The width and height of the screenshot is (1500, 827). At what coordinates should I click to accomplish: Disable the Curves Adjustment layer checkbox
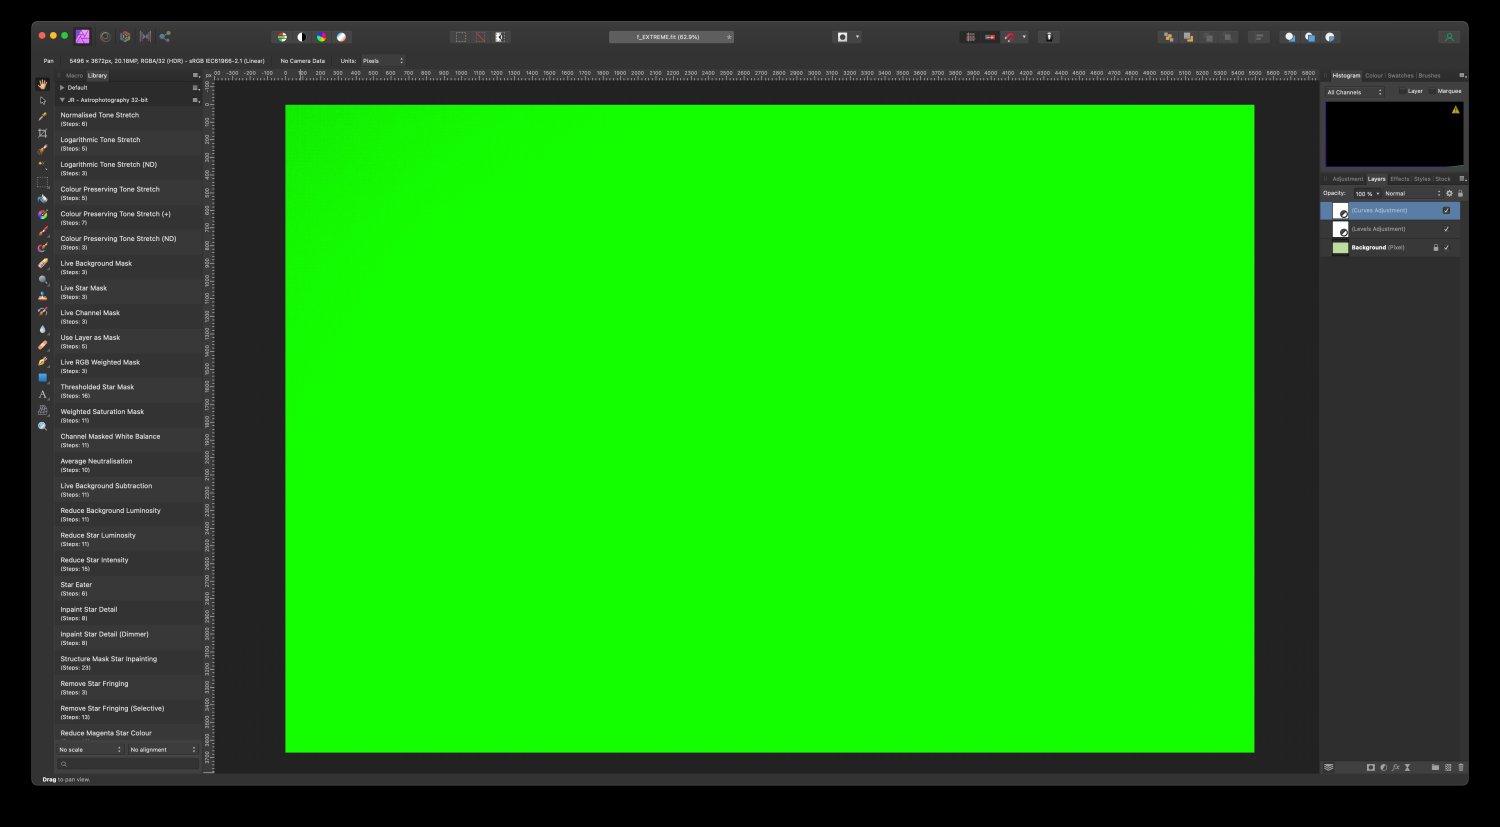[1446, 210]
